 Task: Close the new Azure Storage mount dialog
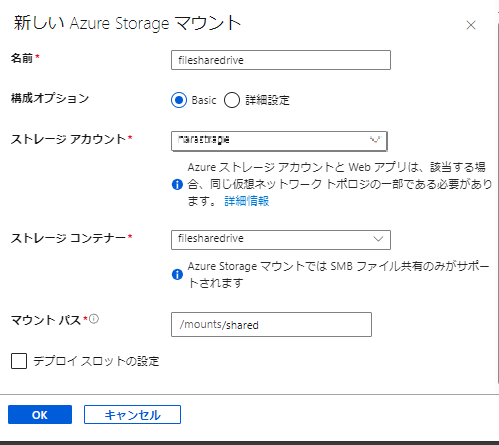point(471,25)
